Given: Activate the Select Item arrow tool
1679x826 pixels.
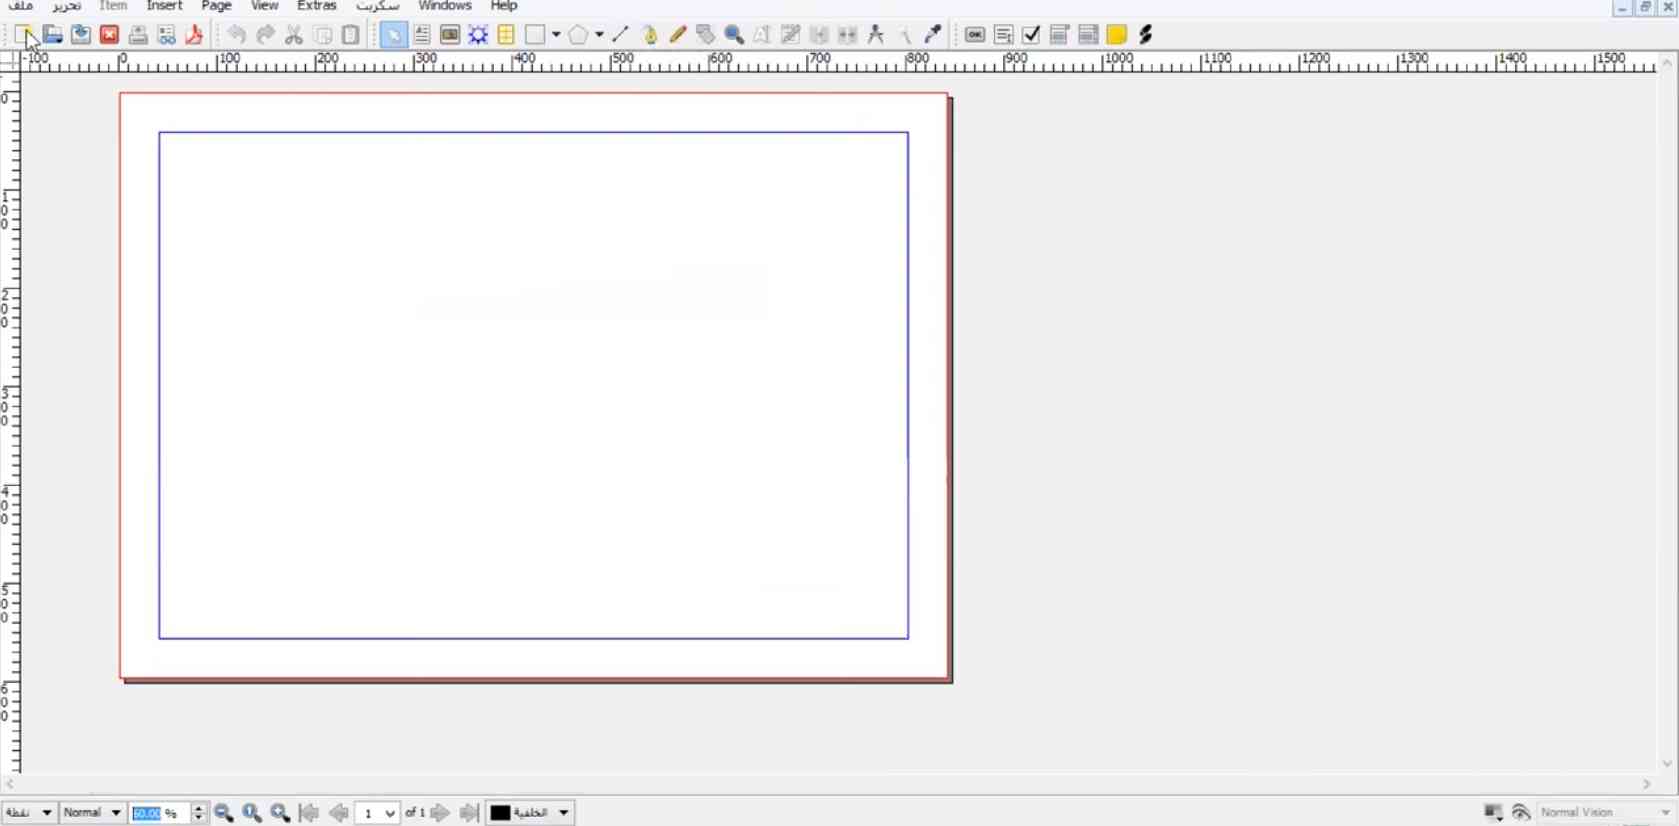Looking at the screenshot, I should [393, 35].
